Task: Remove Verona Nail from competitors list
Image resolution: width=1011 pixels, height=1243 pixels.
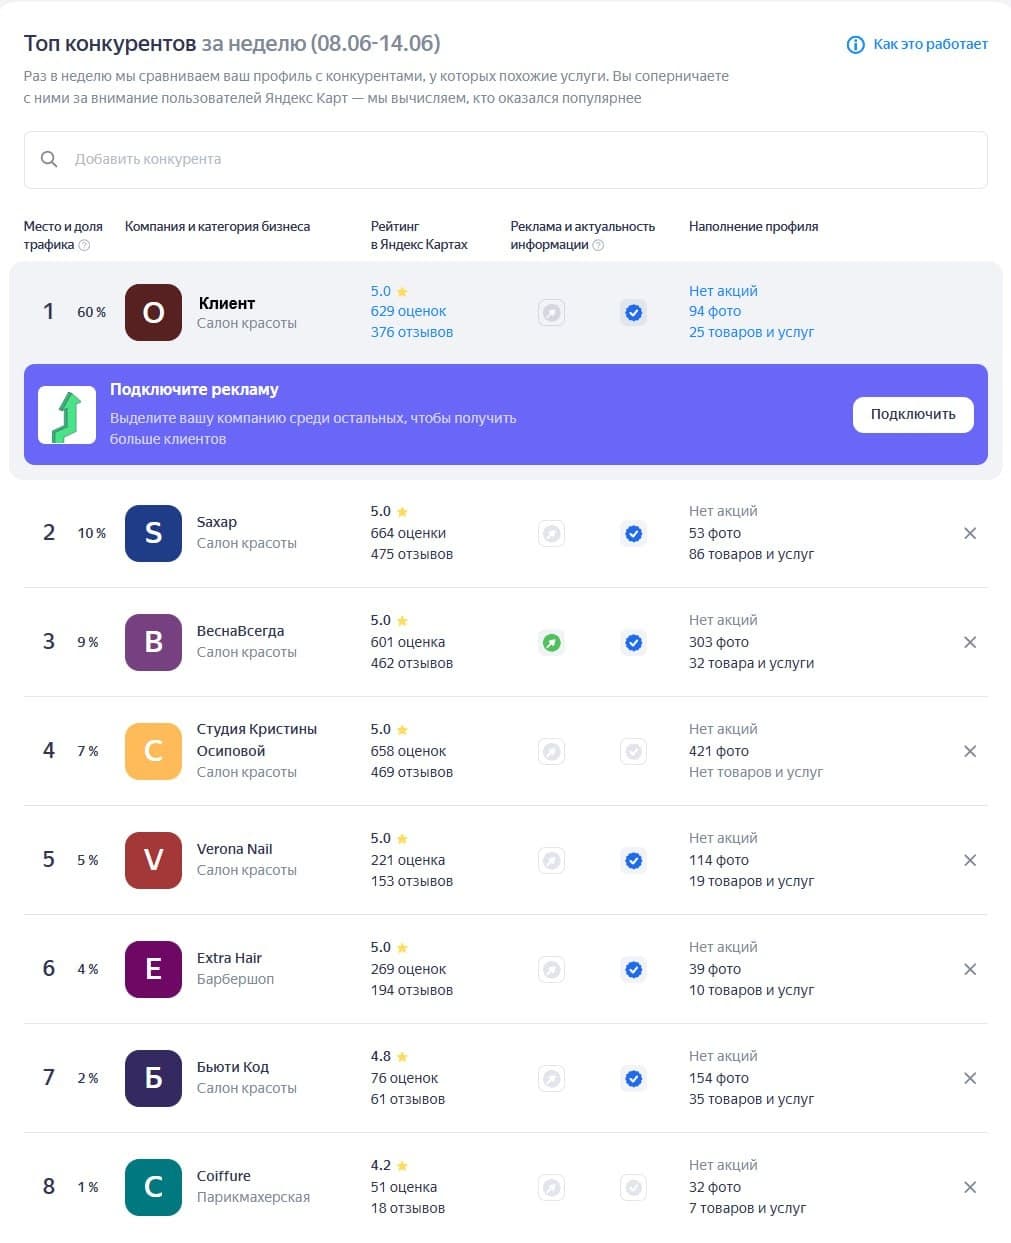Action: (x=970, y=860)
